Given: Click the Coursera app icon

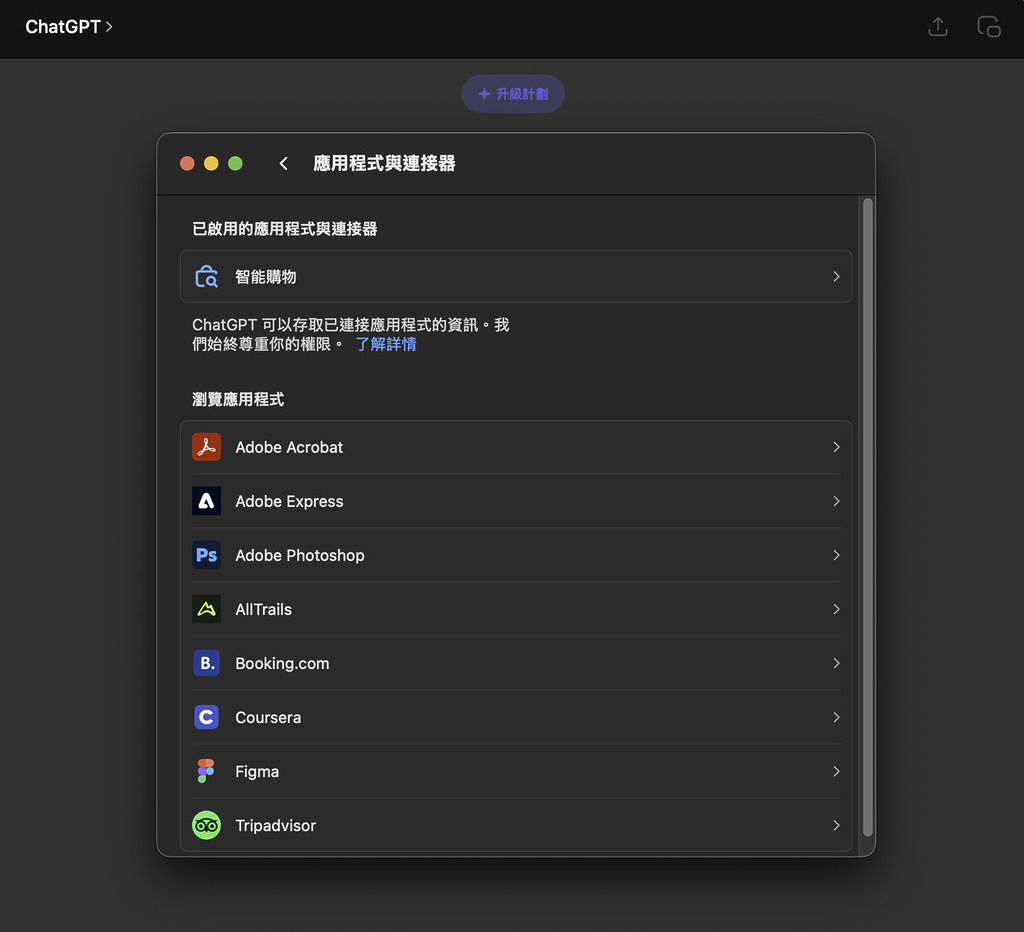Looking at the screenshot, I should [206, 717].
